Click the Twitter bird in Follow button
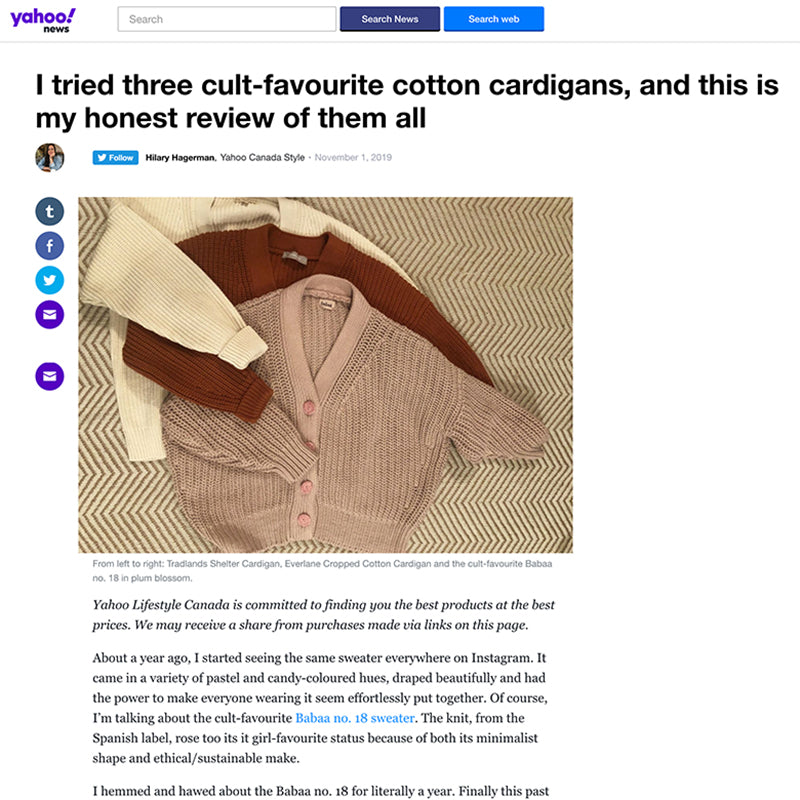Screen dimensions: 800x800 (x=101, y=158)
